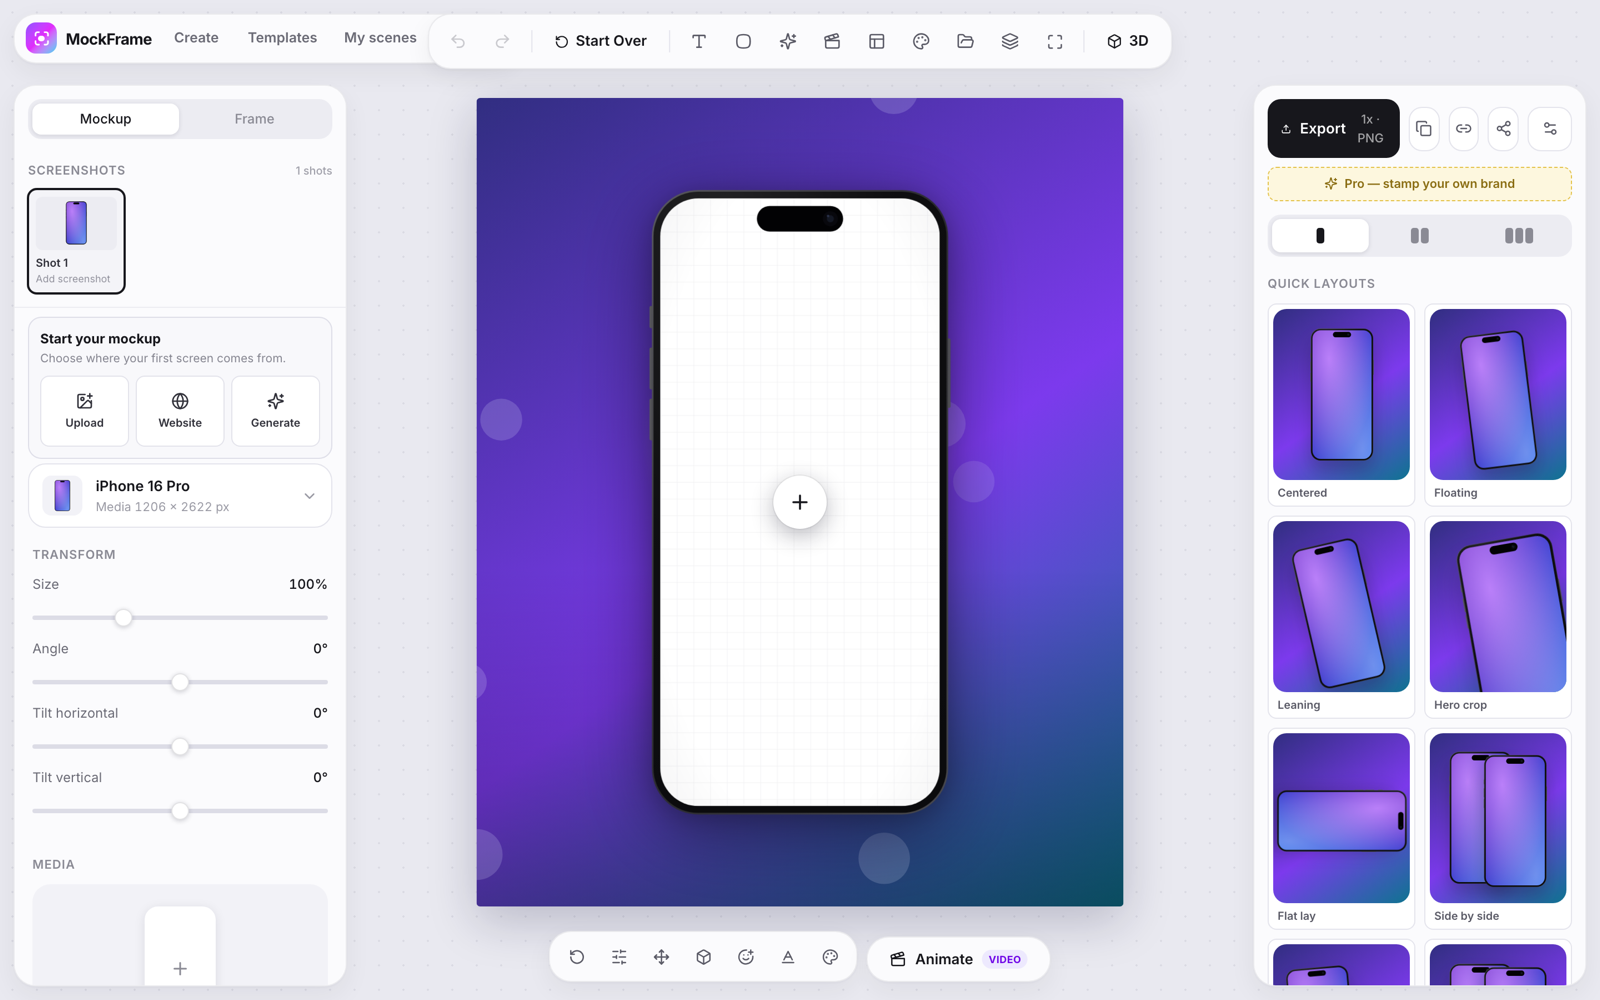
Task: Open the emoji sticker icon in bottom toolbar
Action: coord(746,957)
